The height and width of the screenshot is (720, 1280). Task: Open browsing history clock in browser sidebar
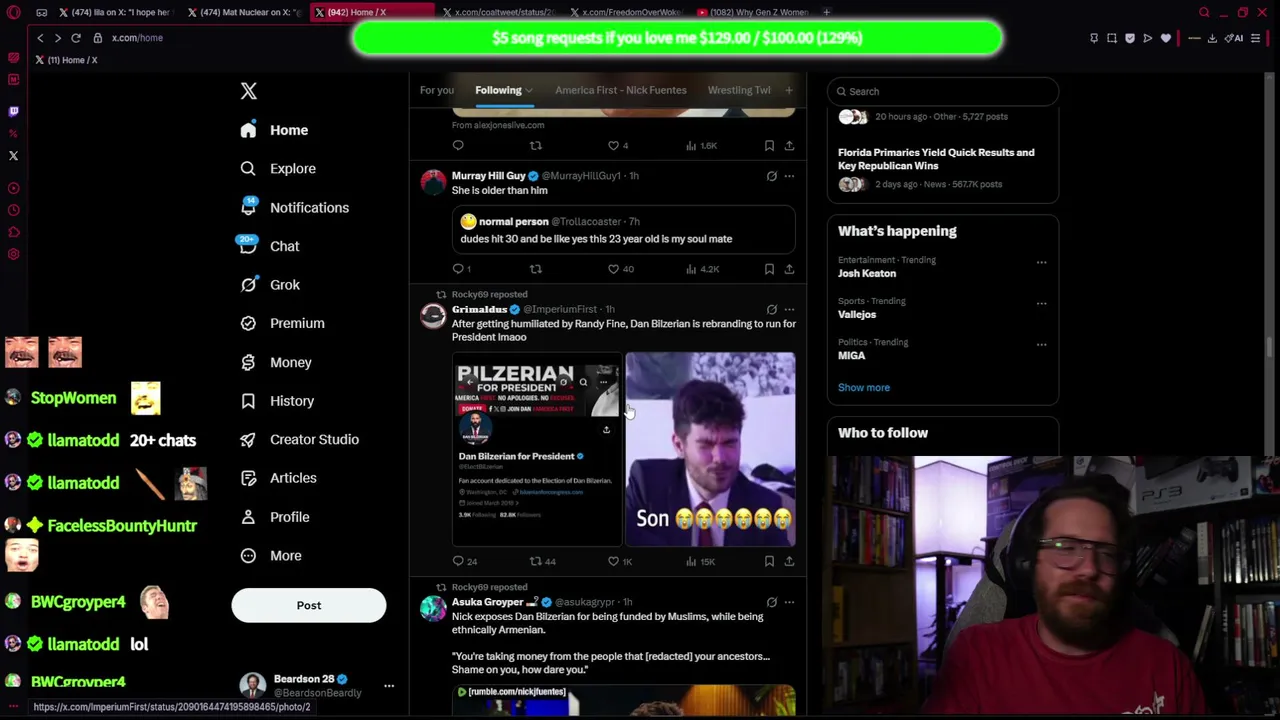tap(13, 210)
